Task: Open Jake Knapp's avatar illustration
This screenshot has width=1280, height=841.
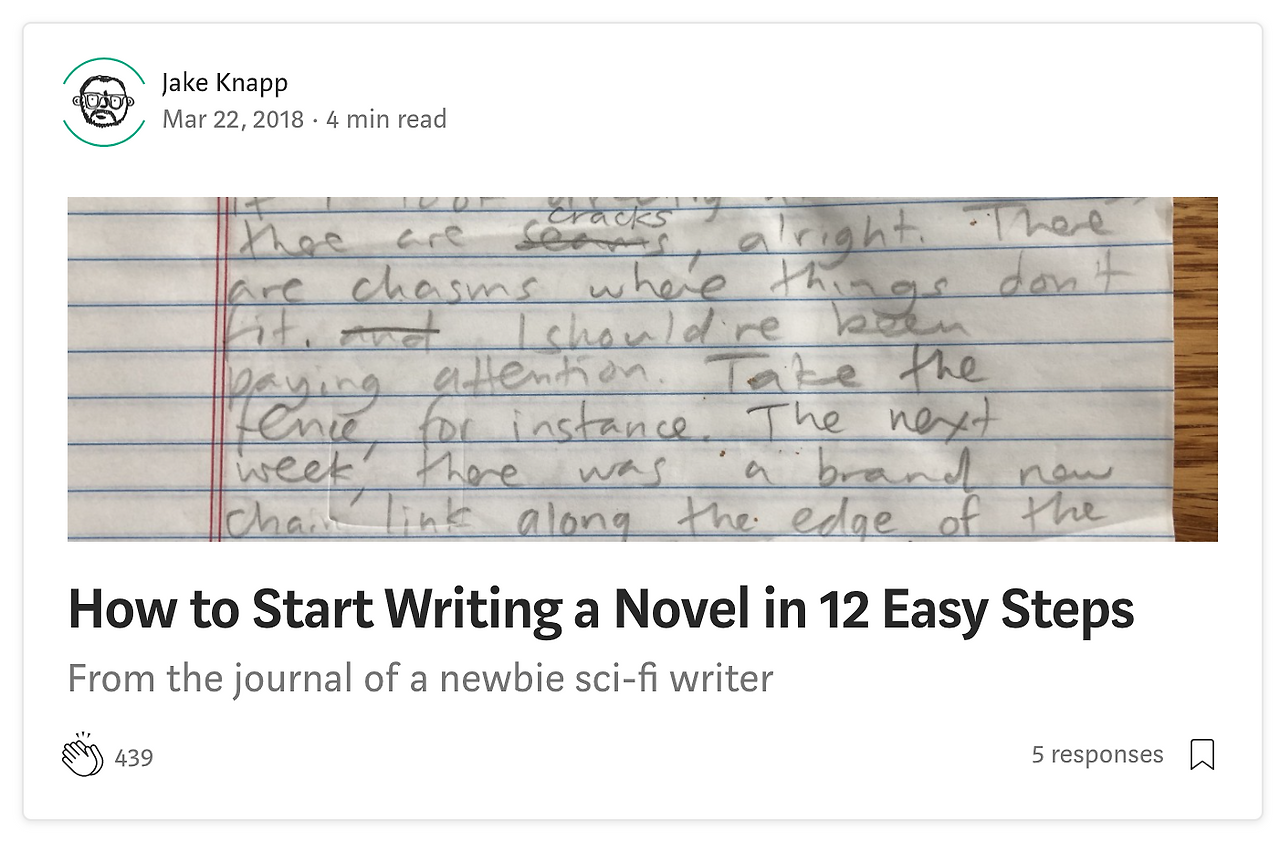Action: click(104, 101)
